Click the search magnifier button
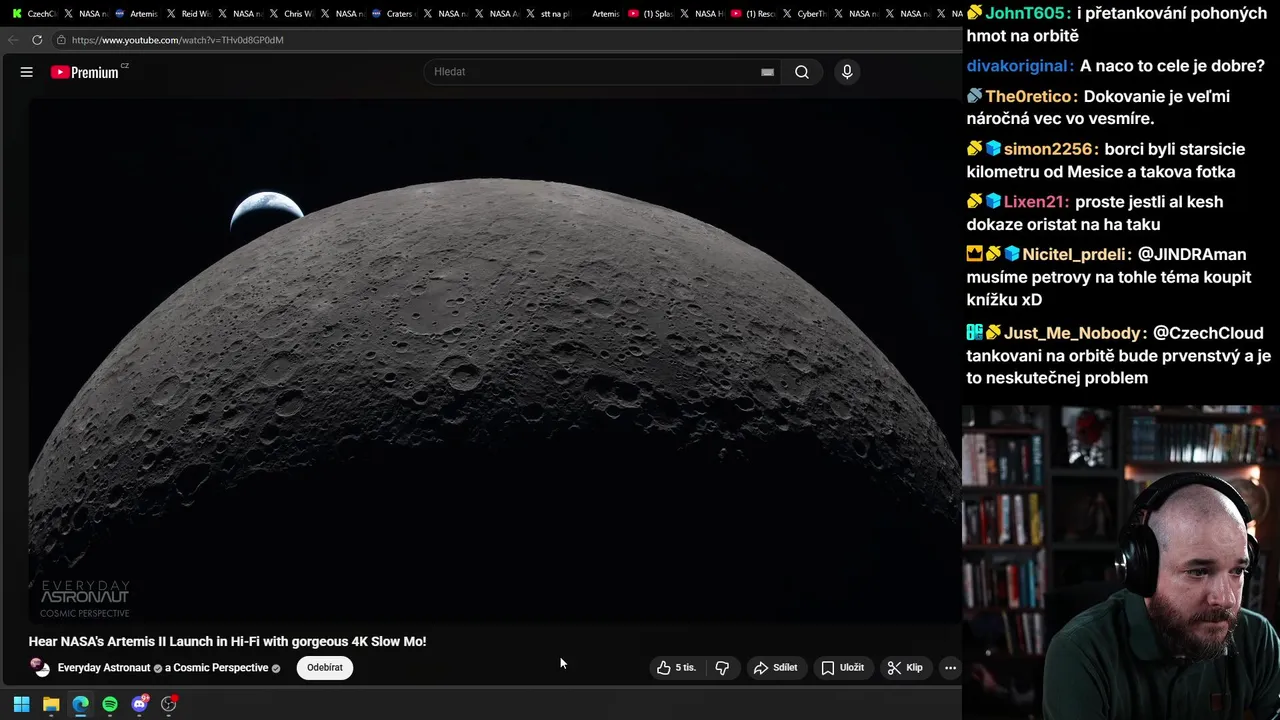 tap(802, 72)
